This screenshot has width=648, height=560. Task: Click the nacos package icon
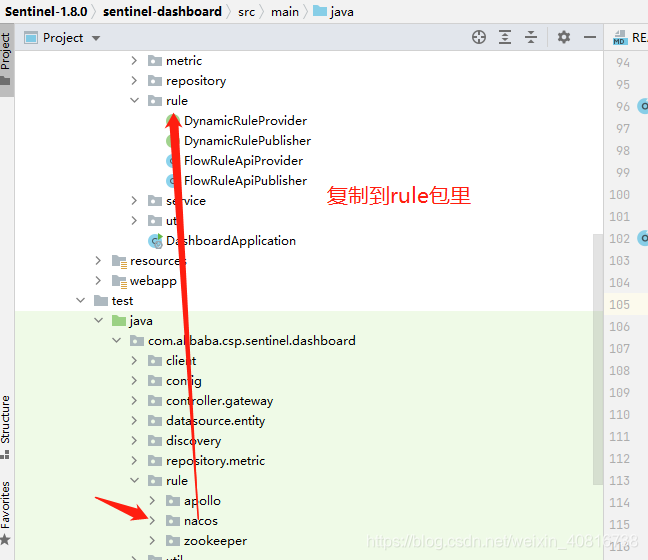point(173,521)
